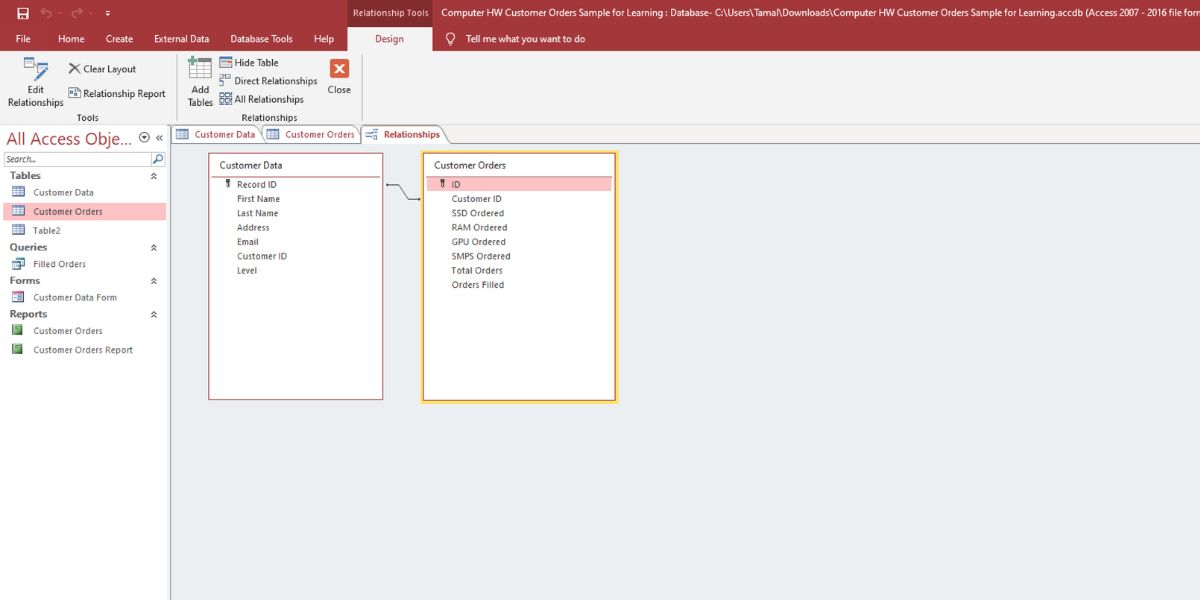Collapse the Reports group

click(154, 314)
